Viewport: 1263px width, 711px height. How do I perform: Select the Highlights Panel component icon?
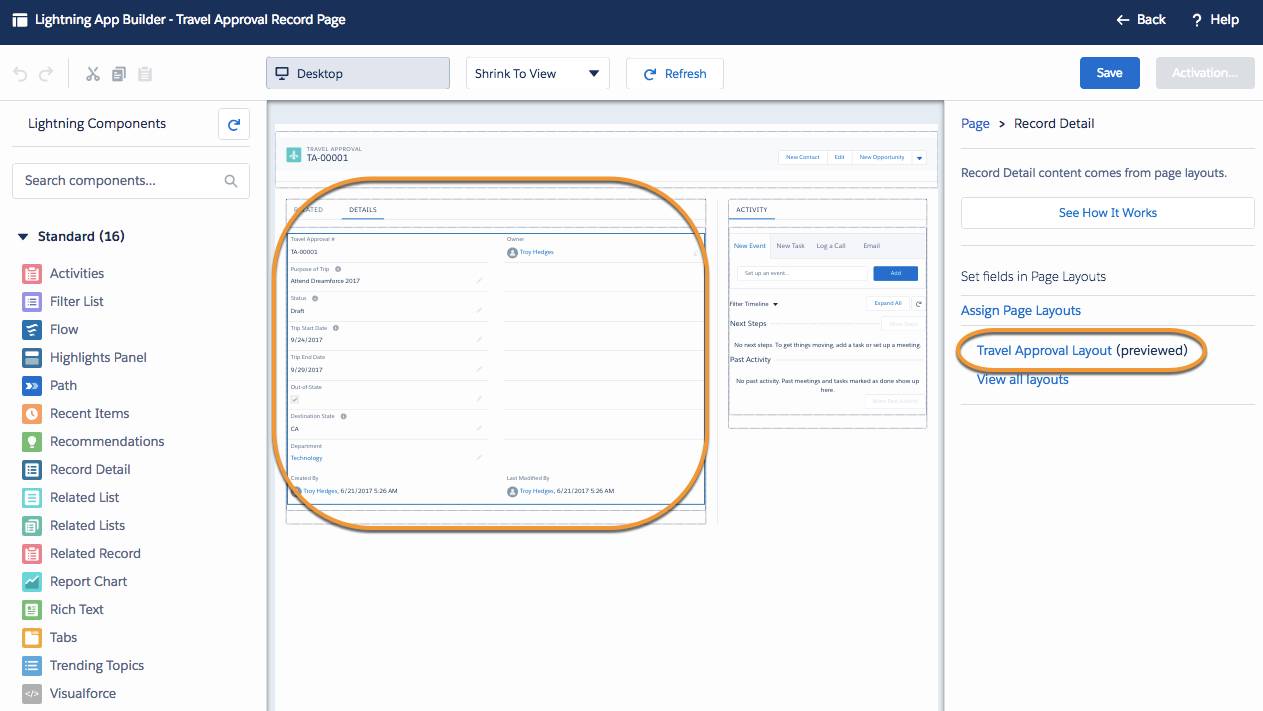point(32,357)
